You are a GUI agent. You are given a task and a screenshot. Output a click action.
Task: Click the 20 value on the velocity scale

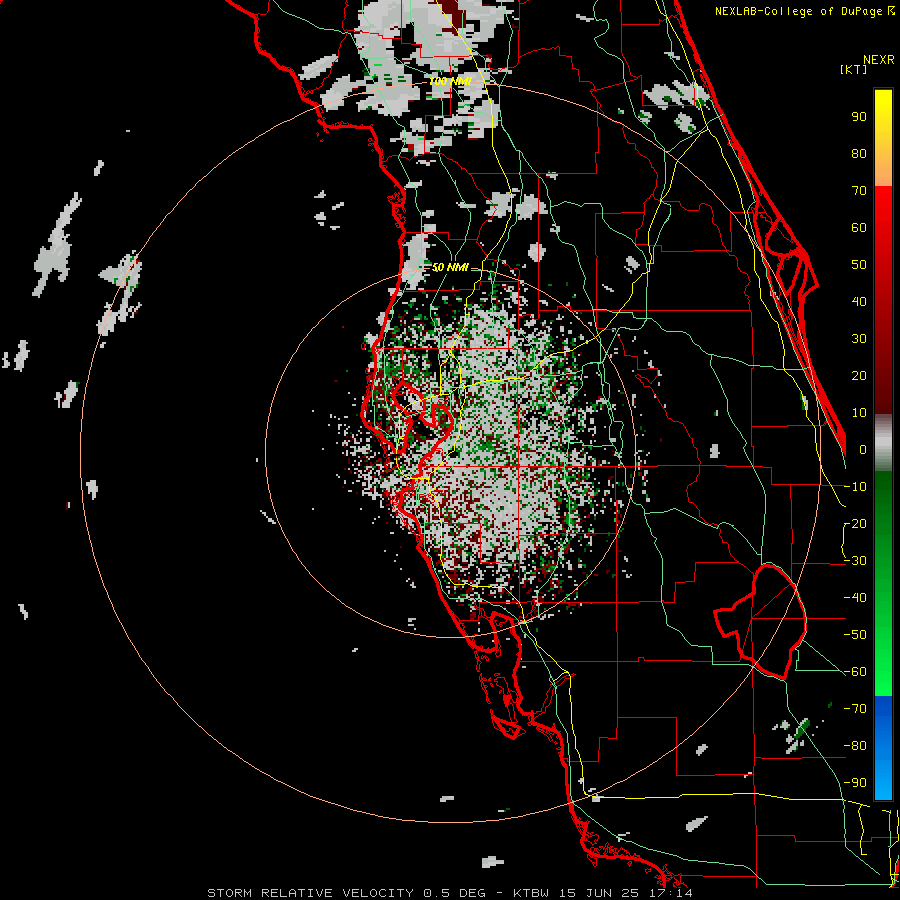click(x=859, y=376)
